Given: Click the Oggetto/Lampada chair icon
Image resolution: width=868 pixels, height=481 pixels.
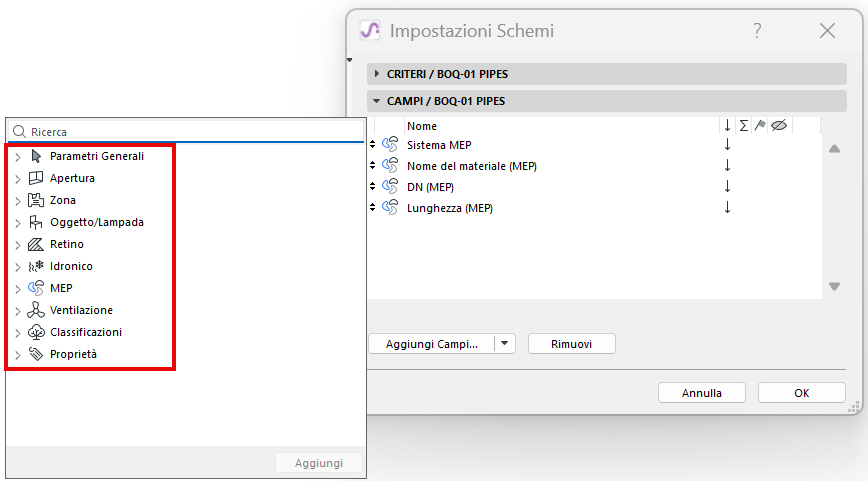Looking at the screenshot, I should click(x=36, y=222).
